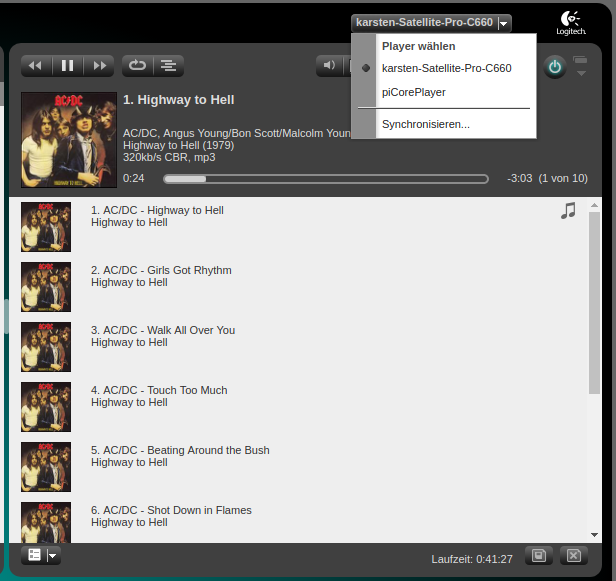Open Synchronisieren... from the player menu

(426, 125)
